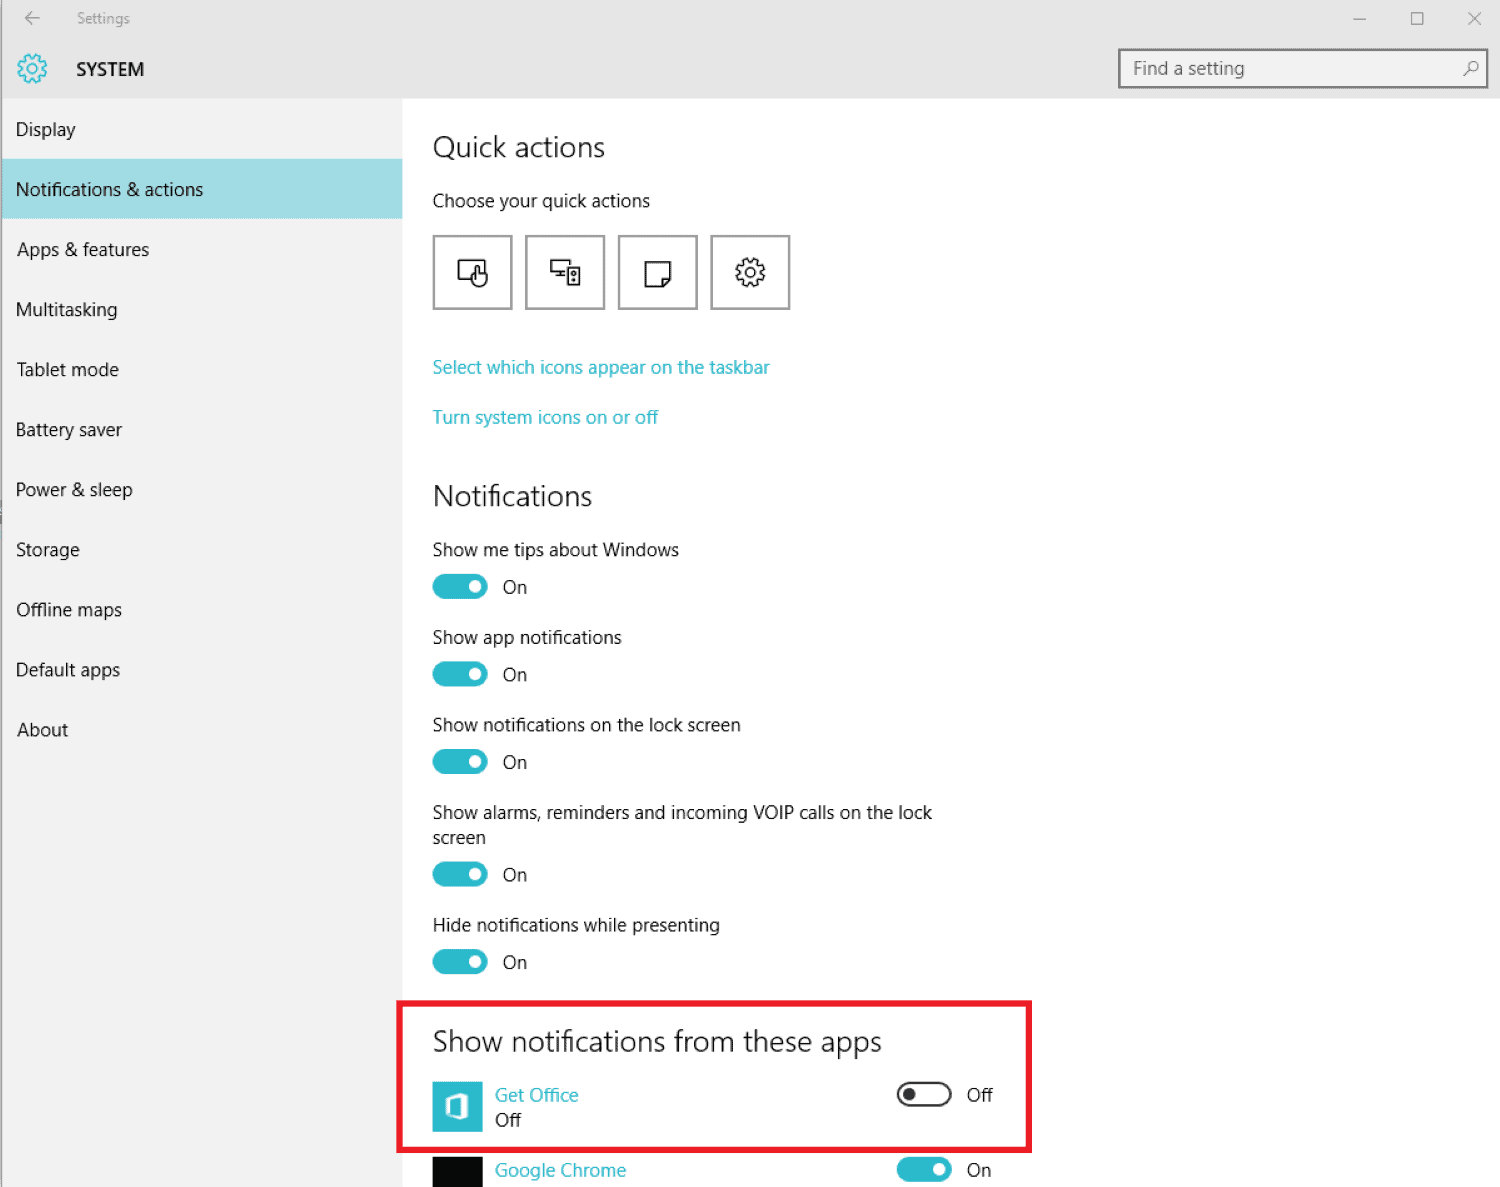The width and height of the screenshot is (1500, 1187).
Task: Open Get Office notification settings link
Action: tap(537, 1095)
